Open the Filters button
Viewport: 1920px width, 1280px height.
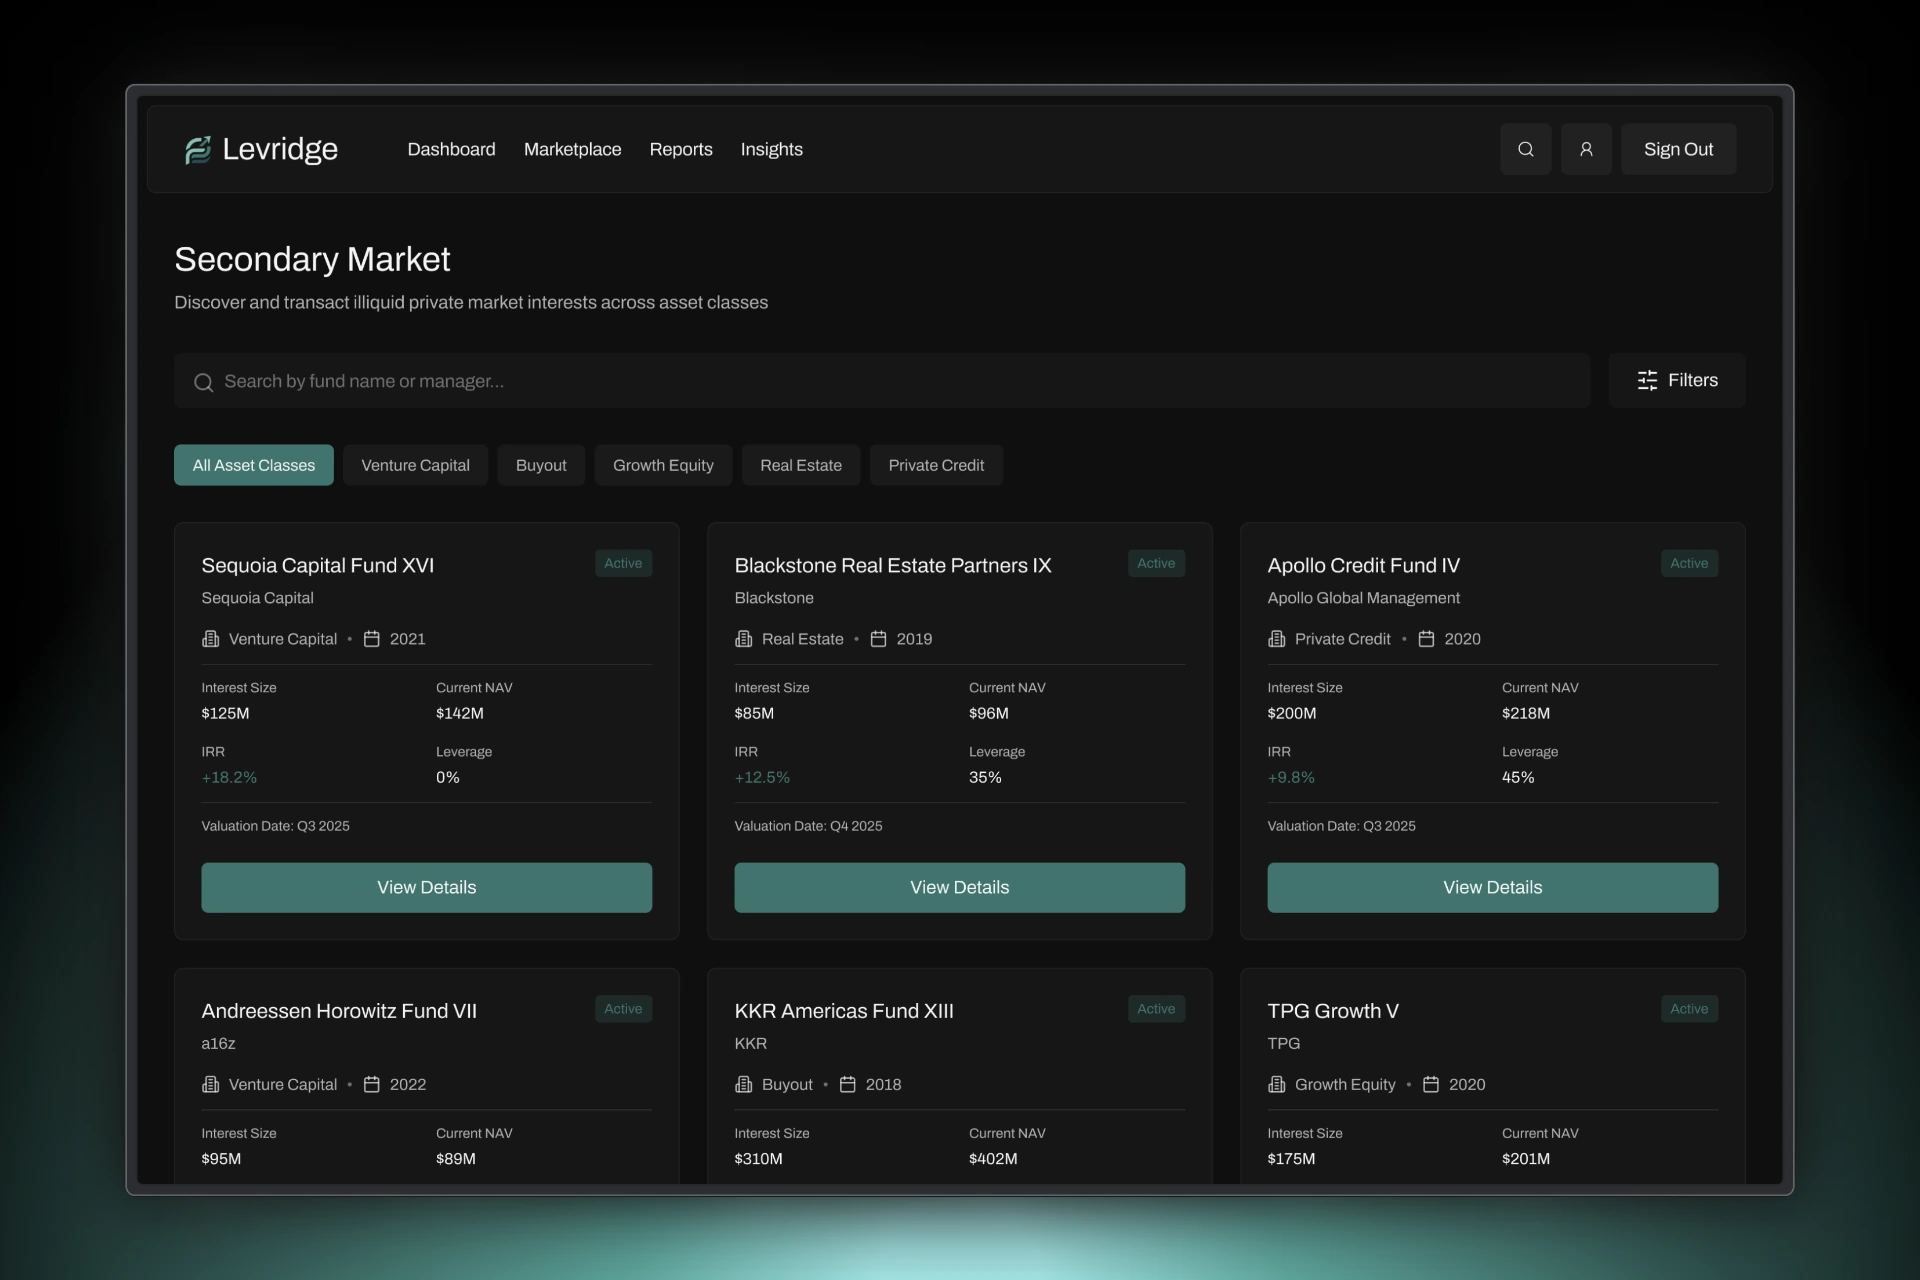[1677, 380]
